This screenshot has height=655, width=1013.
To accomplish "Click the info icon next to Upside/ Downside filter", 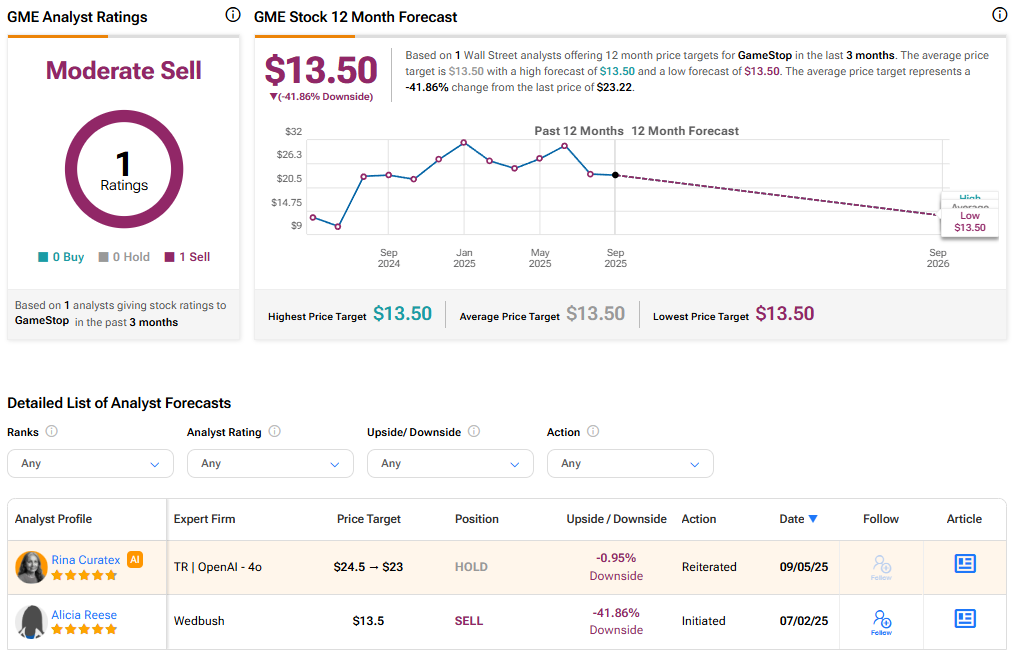I will (x=474, y=431).
